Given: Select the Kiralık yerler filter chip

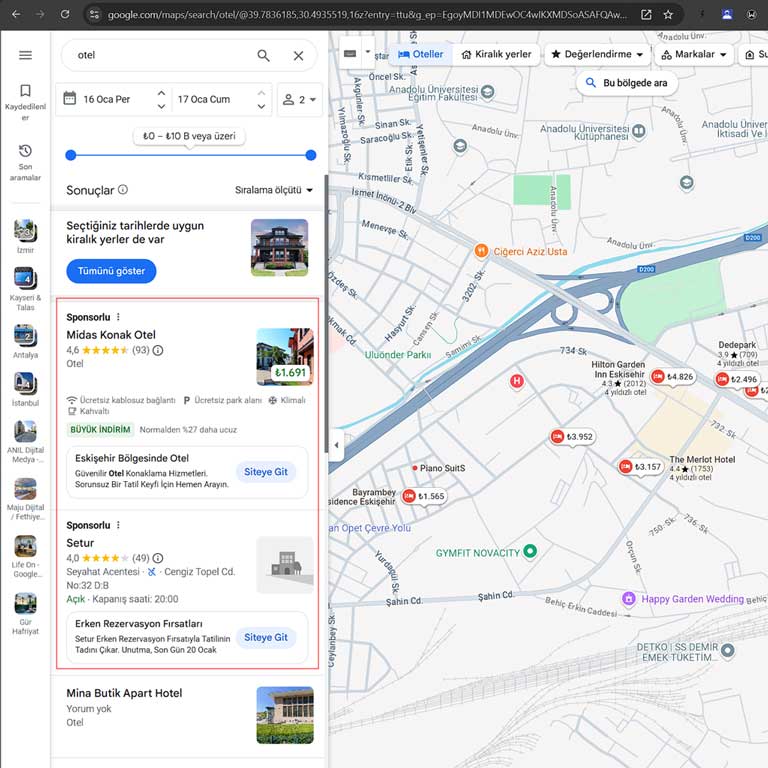Looking at the screenshot, I should 497,54.
